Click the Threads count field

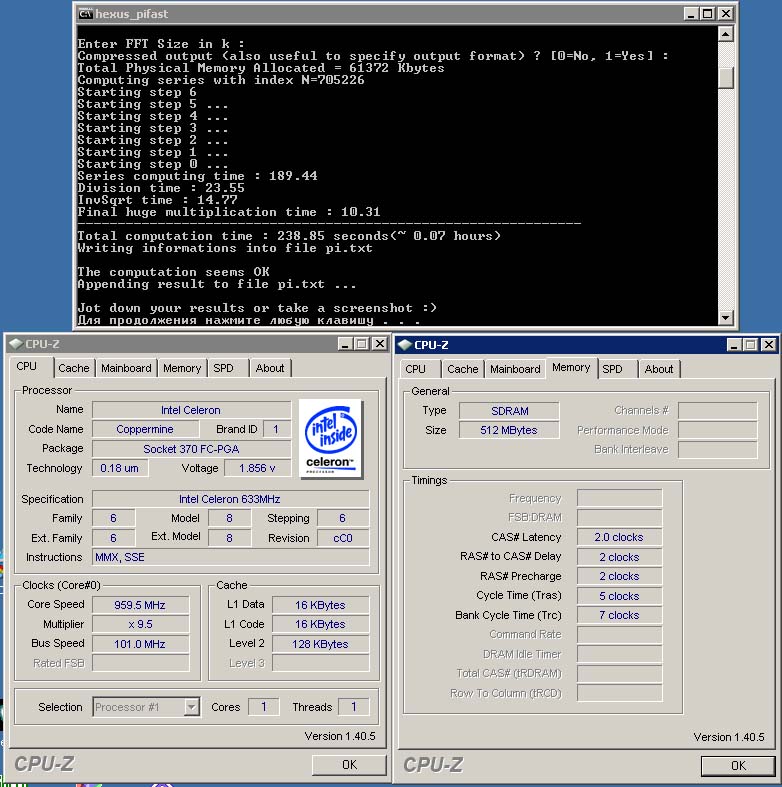[354, 707]
